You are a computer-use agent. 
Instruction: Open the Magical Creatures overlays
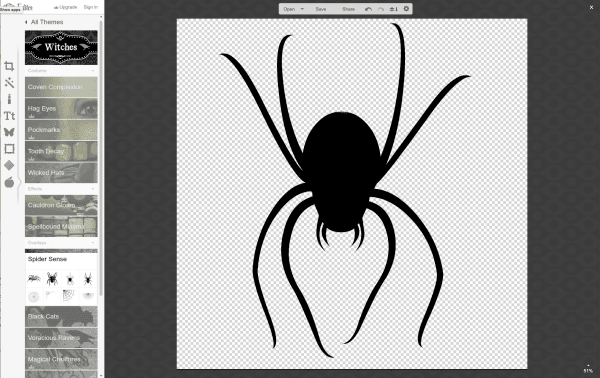coord(61,359)
